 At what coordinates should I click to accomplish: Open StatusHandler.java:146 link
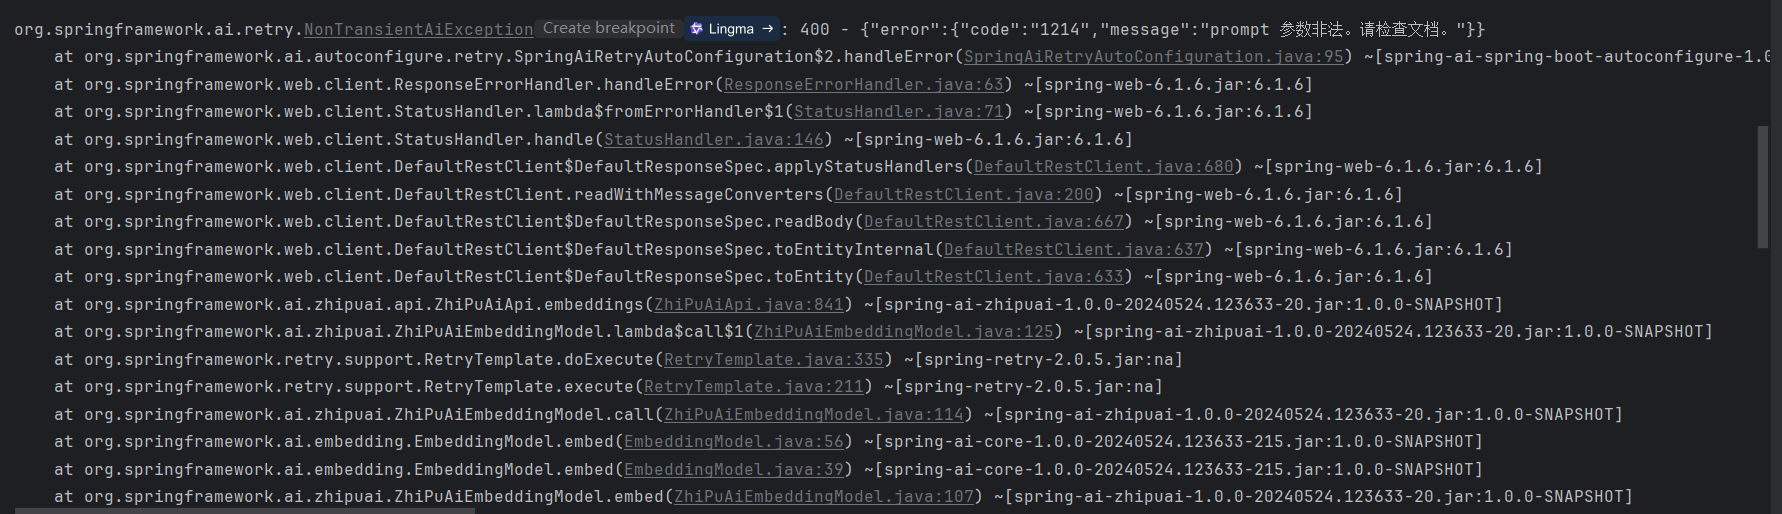pos(714,140)
